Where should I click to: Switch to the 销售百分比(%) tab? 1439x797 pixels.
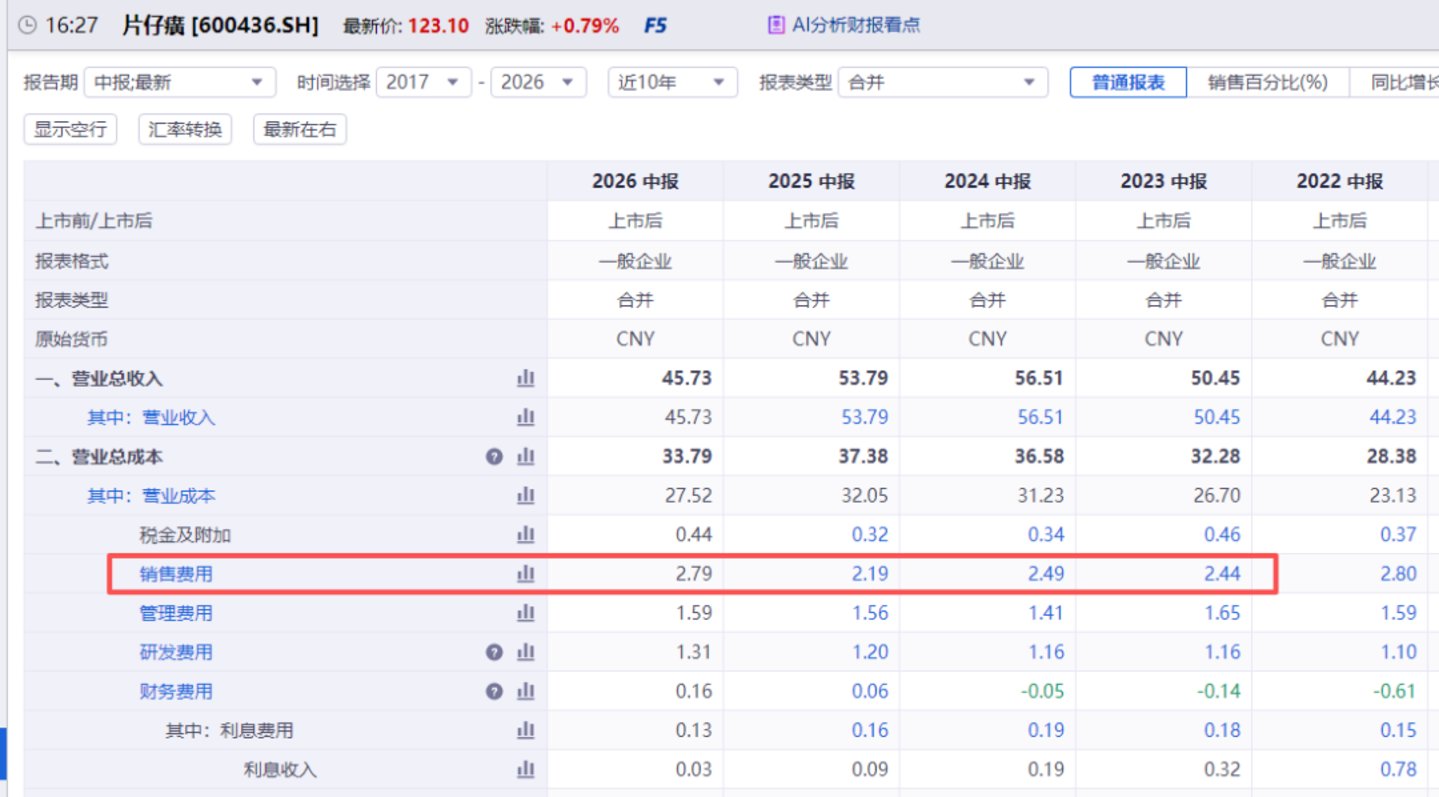tap(1268, 82)
